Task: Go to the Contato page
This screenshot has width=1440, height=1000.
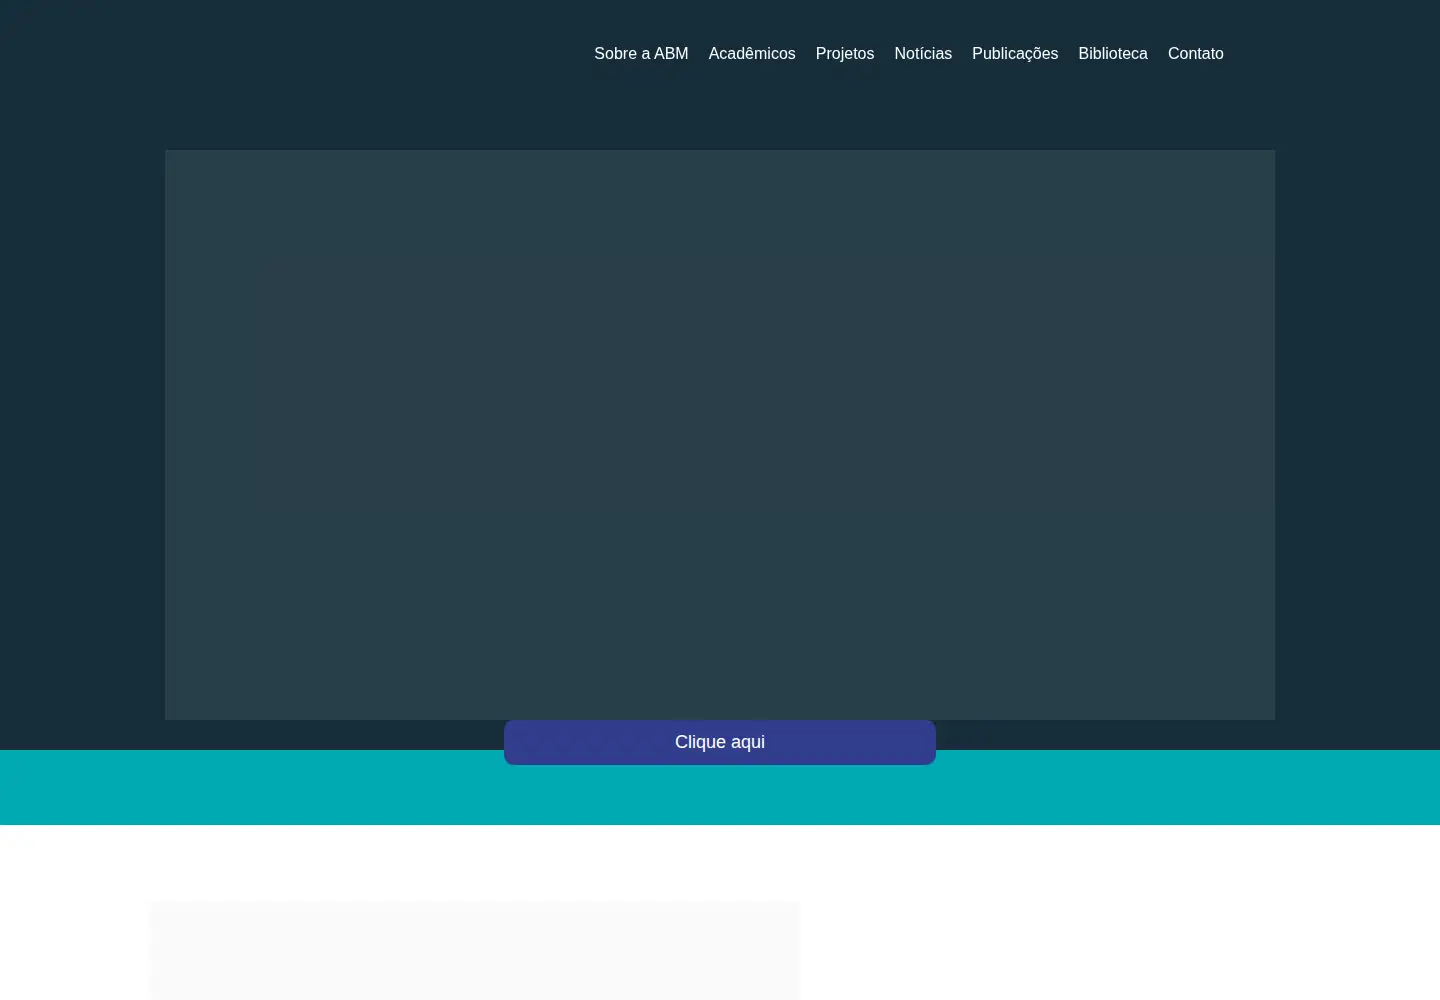Action: tap(1196, 54)
